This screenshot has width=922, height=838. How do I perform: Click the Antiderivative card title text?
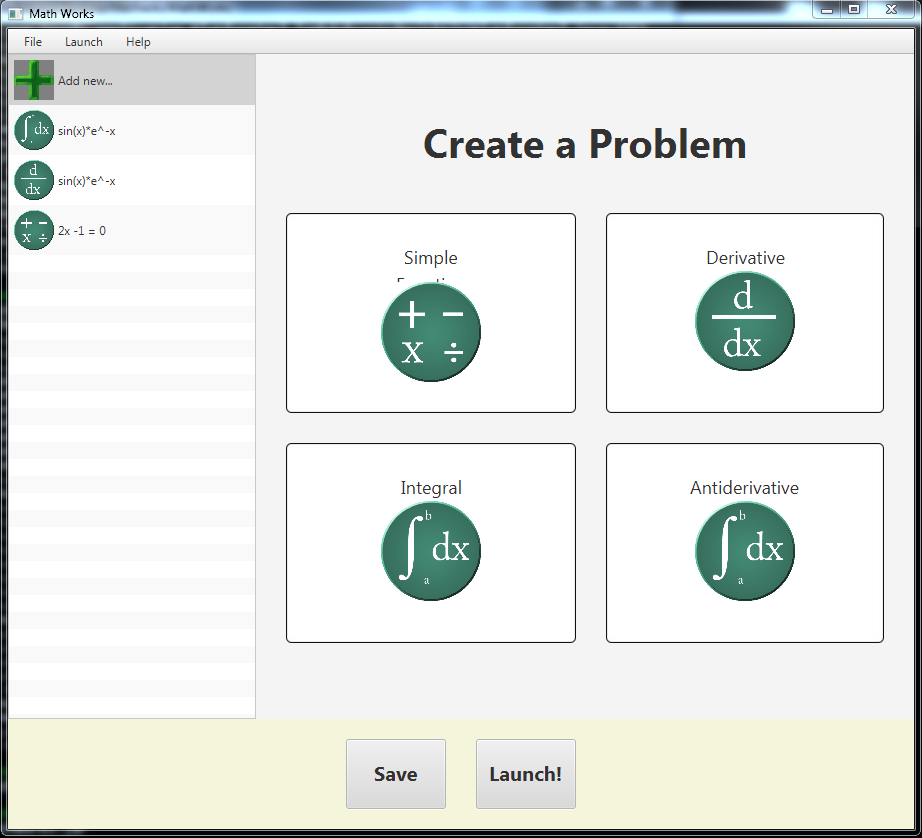click(x=744, y=488)
